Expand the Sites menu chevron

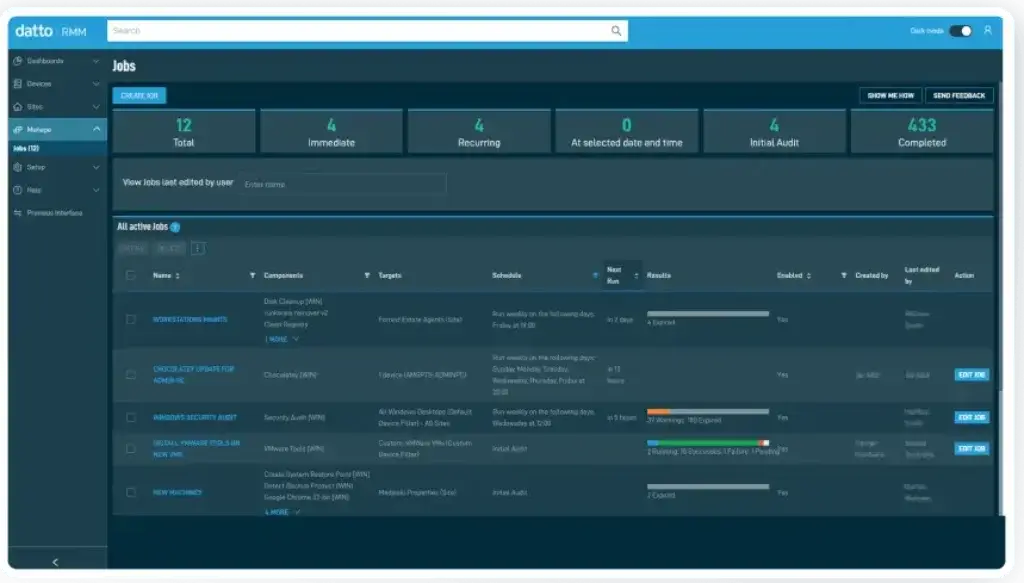coord(96,106)
